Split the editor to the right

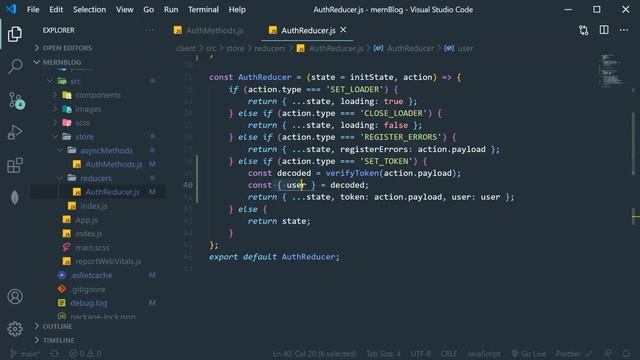click(x=604, y=30)
